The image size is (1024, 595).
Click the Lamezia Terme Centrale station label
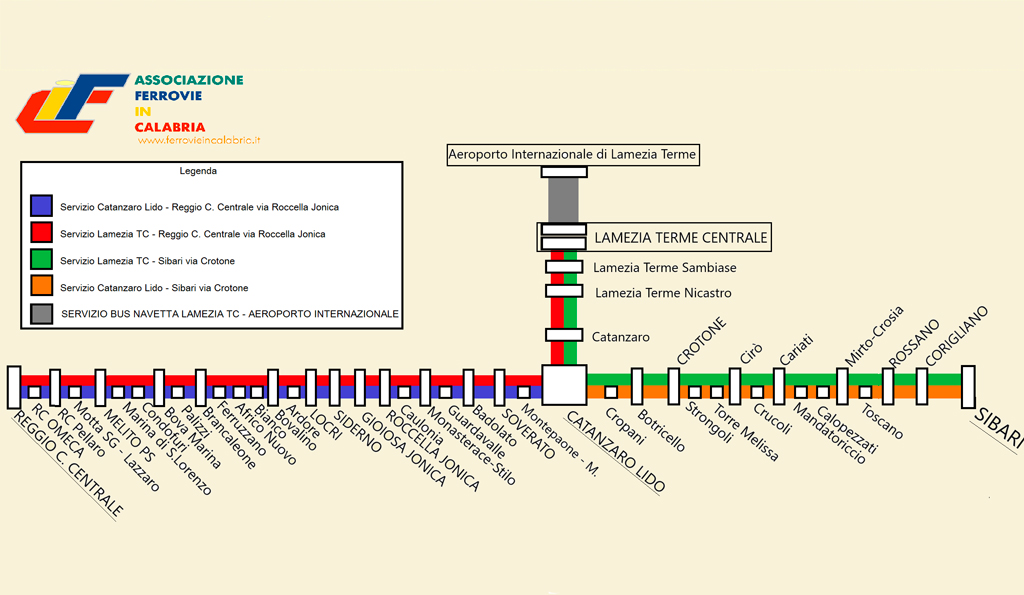pyautogui.click(x=680, y=238)
